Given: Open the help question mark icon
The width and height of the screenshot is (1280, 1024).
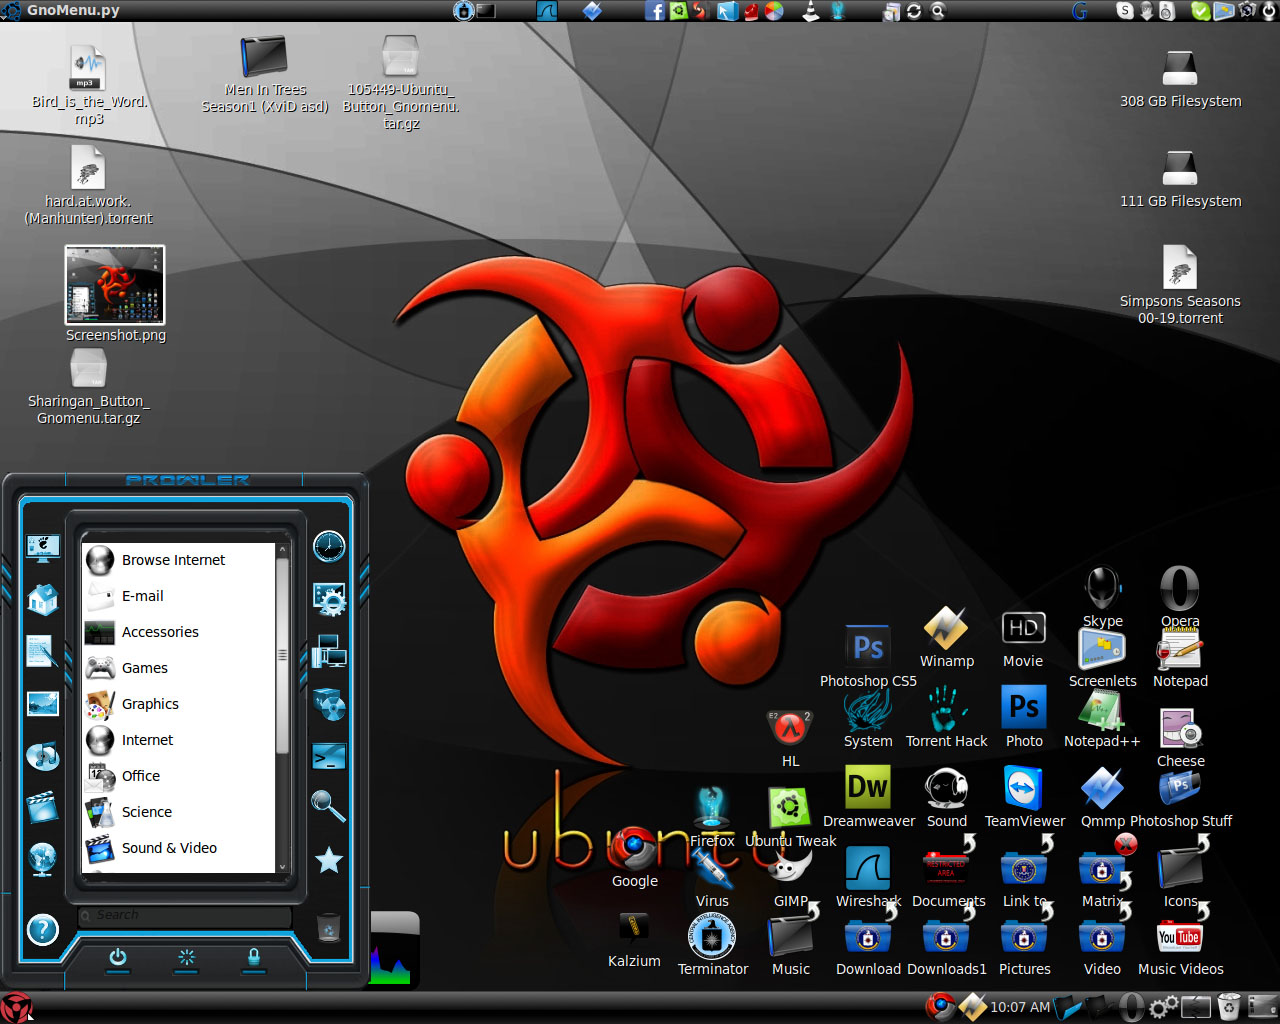Looking at the screenshot, I should [x=43, y=930].
